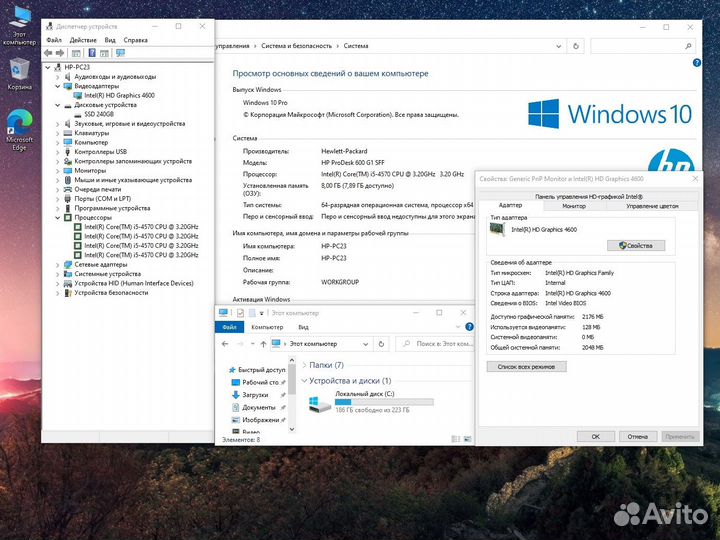Click the search field in System window
The width and height of the screenshot is (720, 540).
coord(643,46)
